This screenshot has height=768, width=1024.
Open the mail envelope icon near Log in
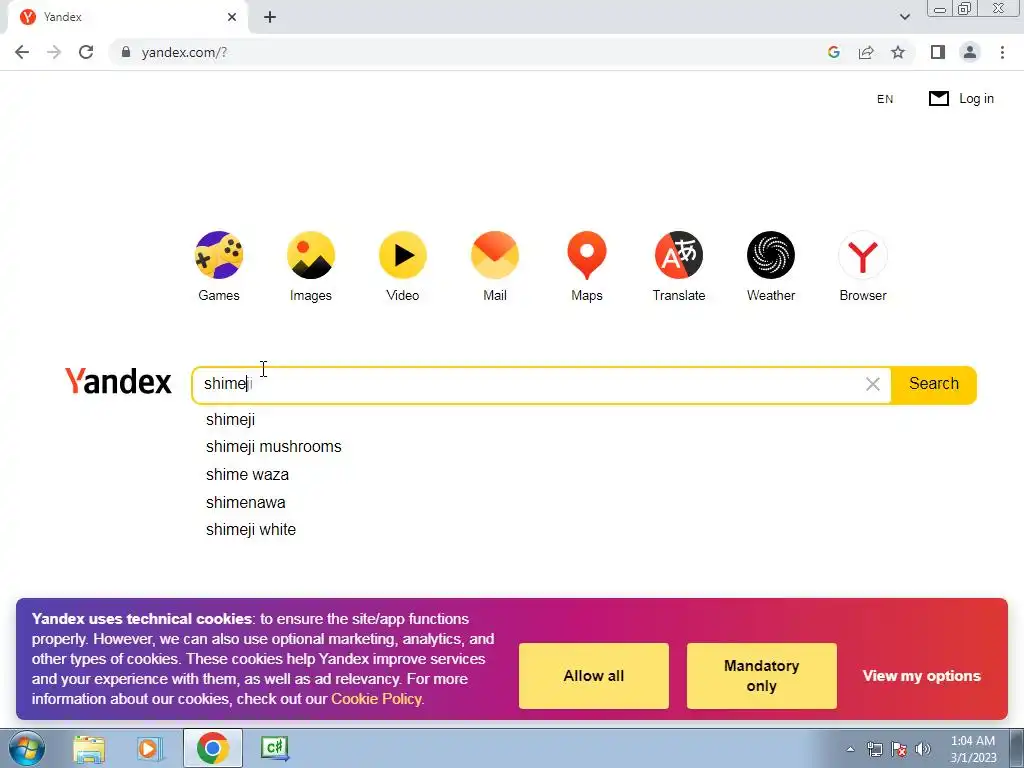[938, 99]
